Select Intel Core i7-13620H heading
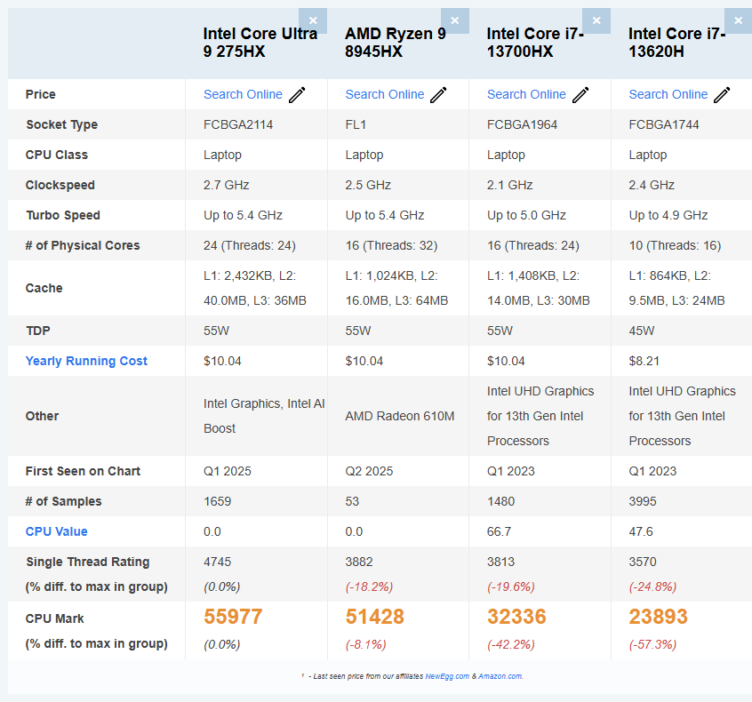752x702 pixels. click(677, 42)
